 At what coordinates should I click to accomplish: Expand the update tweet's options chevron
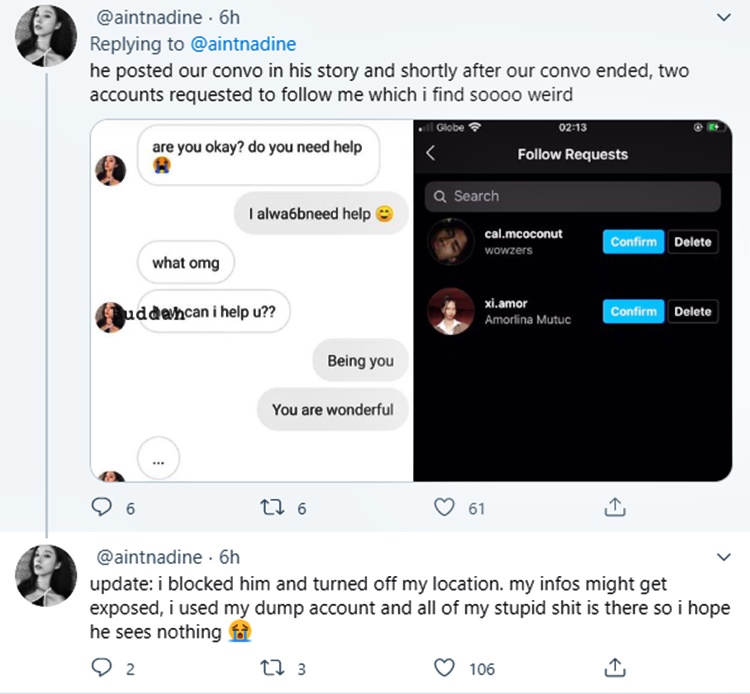click(724, 557)
